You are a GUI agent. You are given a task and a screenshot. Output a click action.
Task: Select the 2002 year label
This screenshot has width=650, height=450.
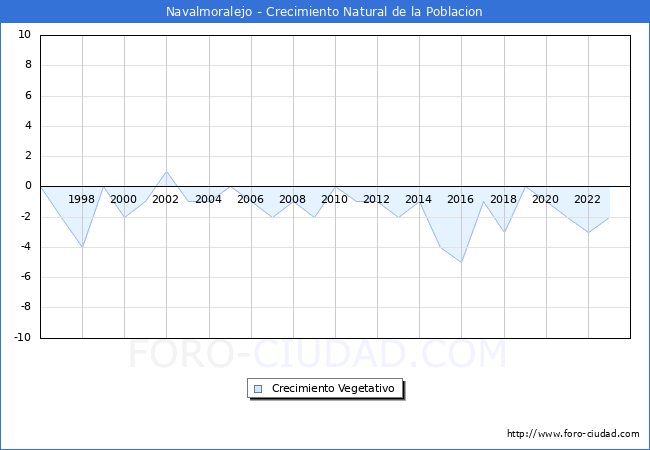166,199
